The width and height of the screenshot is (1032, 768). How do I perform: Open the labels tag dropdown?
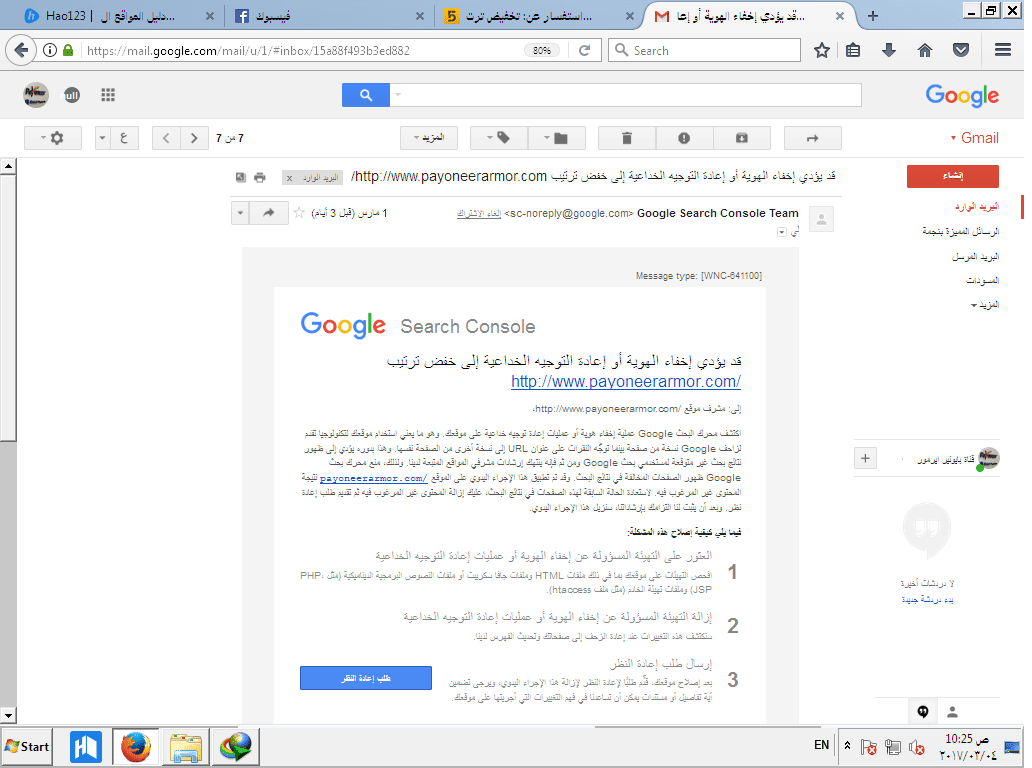[499, 138]
